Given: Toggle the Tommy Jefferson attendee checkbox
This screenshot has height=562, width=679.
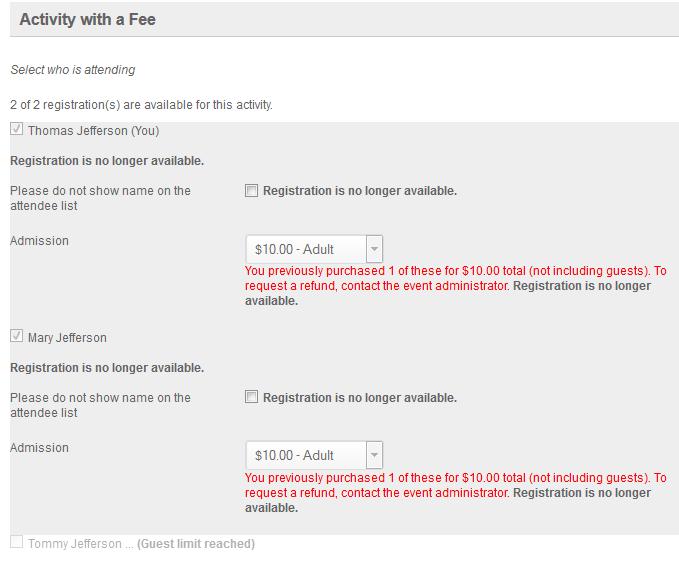Looking at the screenshot, I should [x=16, y=543].
